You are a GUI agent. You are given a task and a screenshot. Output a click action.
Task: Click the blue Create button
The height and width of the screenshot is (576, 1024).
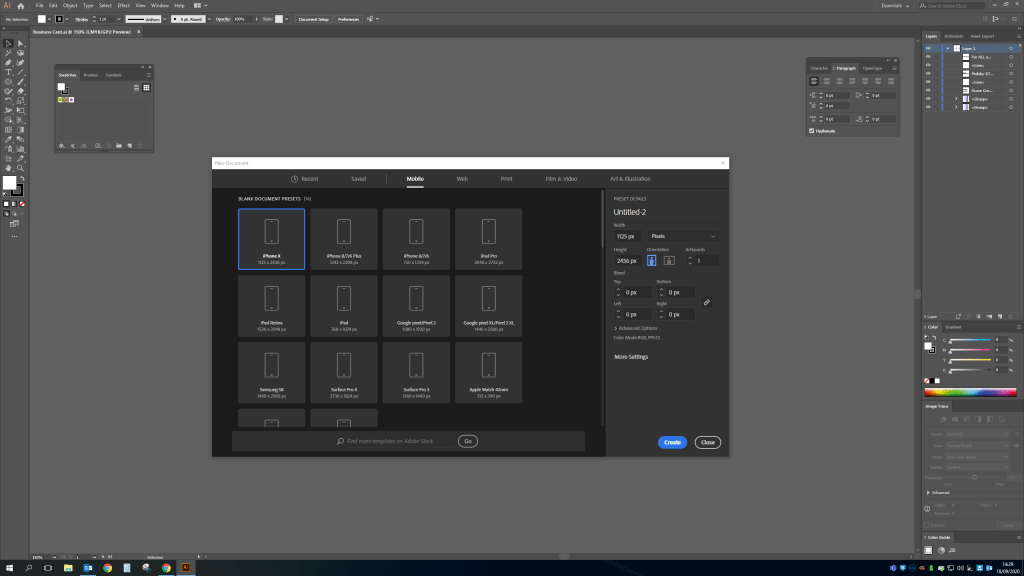(672, 442)
